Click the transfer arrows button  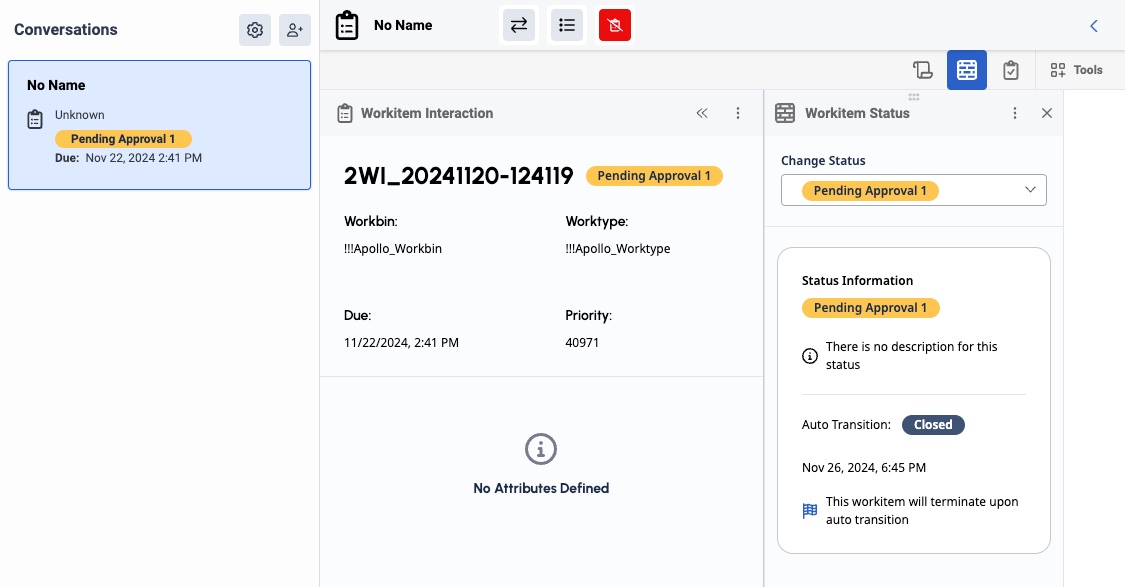(519, 25)
